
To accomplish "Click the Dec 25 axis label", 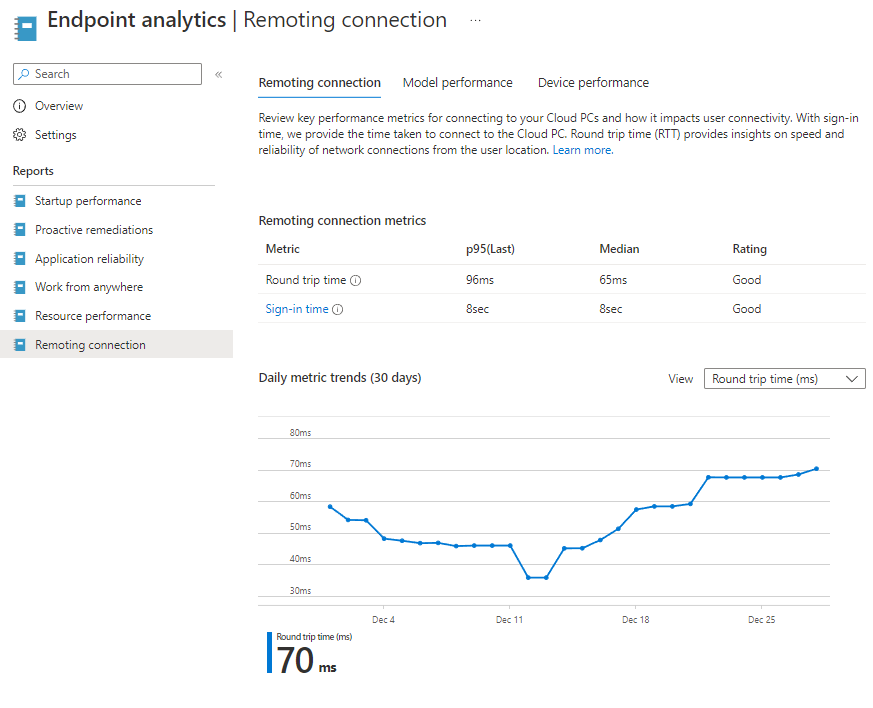I will point(762,620).
